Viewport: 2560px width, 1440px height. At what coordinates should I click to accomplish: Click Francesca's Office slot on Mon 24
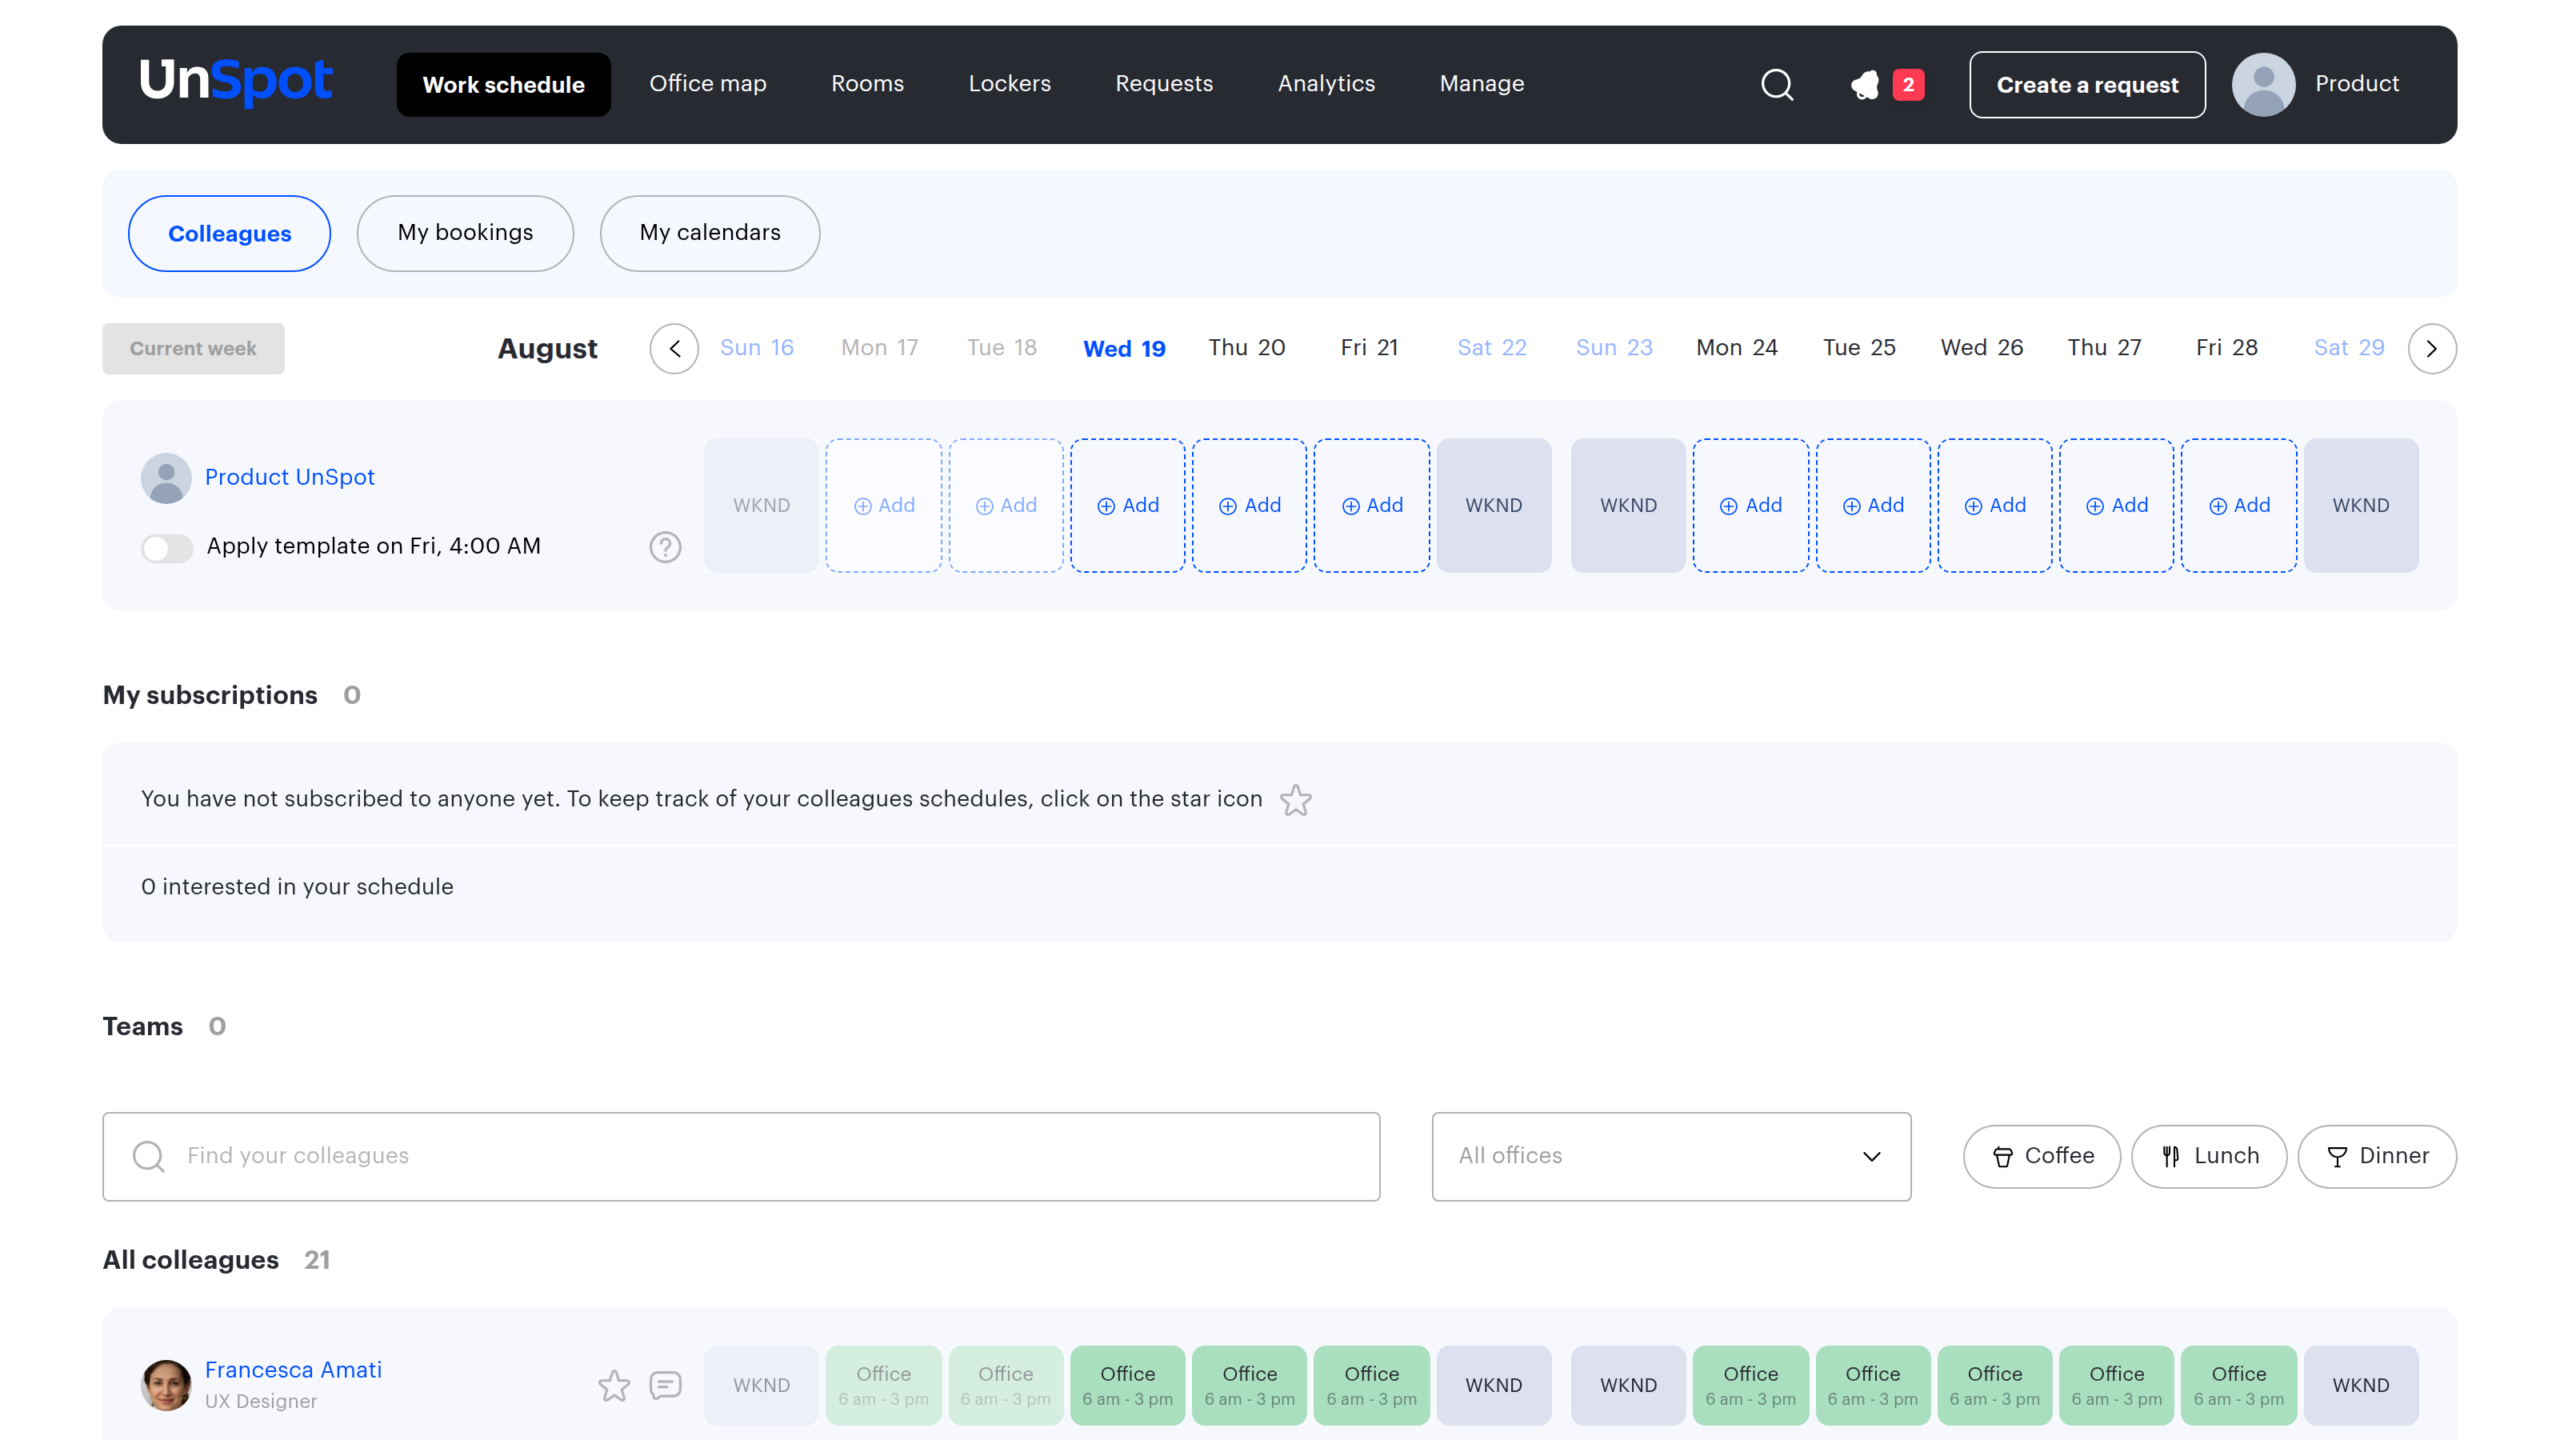point(1751,1385)
